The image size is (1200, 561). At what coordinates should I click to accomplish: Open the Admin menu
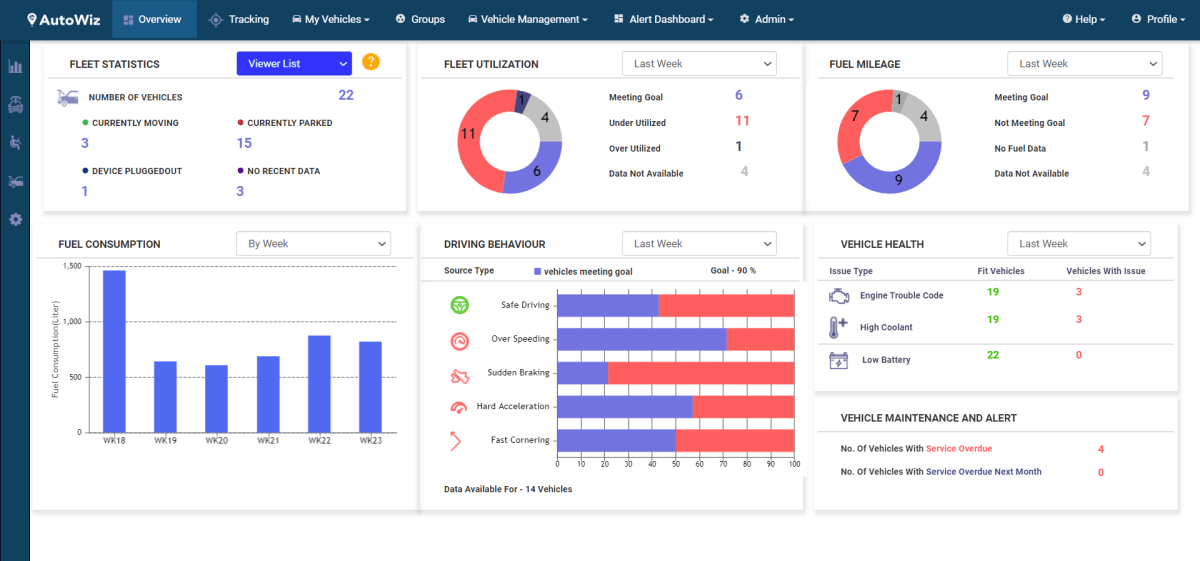(x=767, y=19)
